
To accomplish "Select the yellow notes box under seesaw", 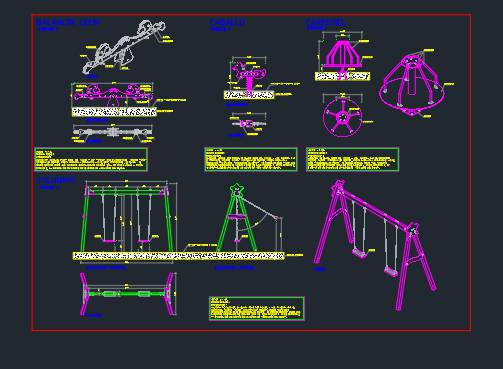I will [91, 160].
